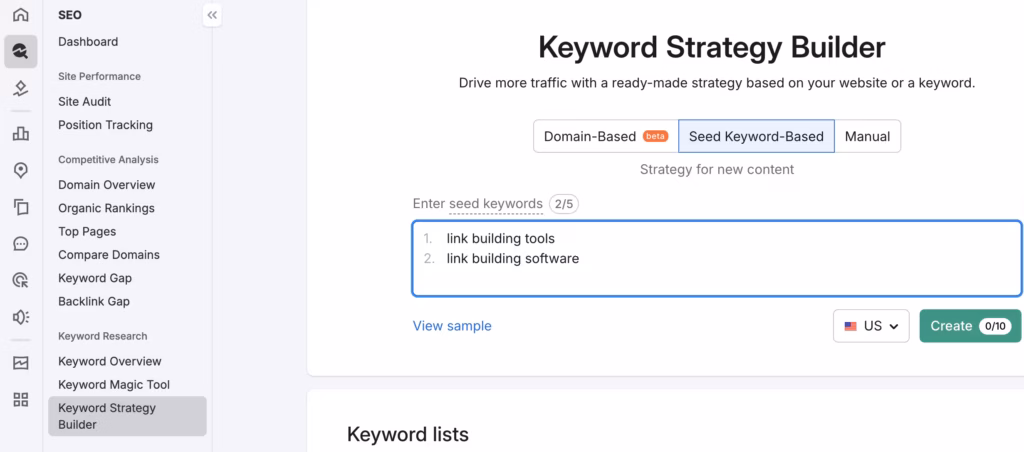Click the Create button
This screenshot has height=452, width=1024.
(x=970, y=326)
